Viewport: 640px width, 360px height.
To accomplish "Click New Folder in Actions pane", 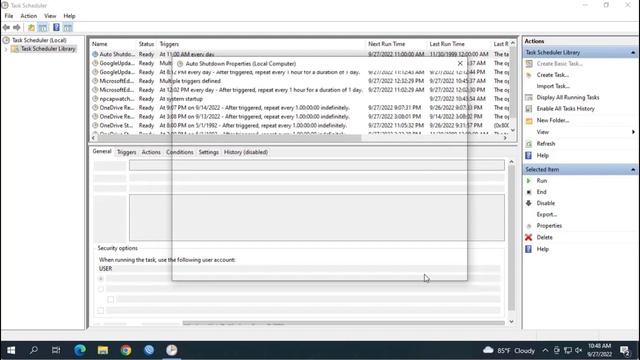I will click(x=553, y=120).
